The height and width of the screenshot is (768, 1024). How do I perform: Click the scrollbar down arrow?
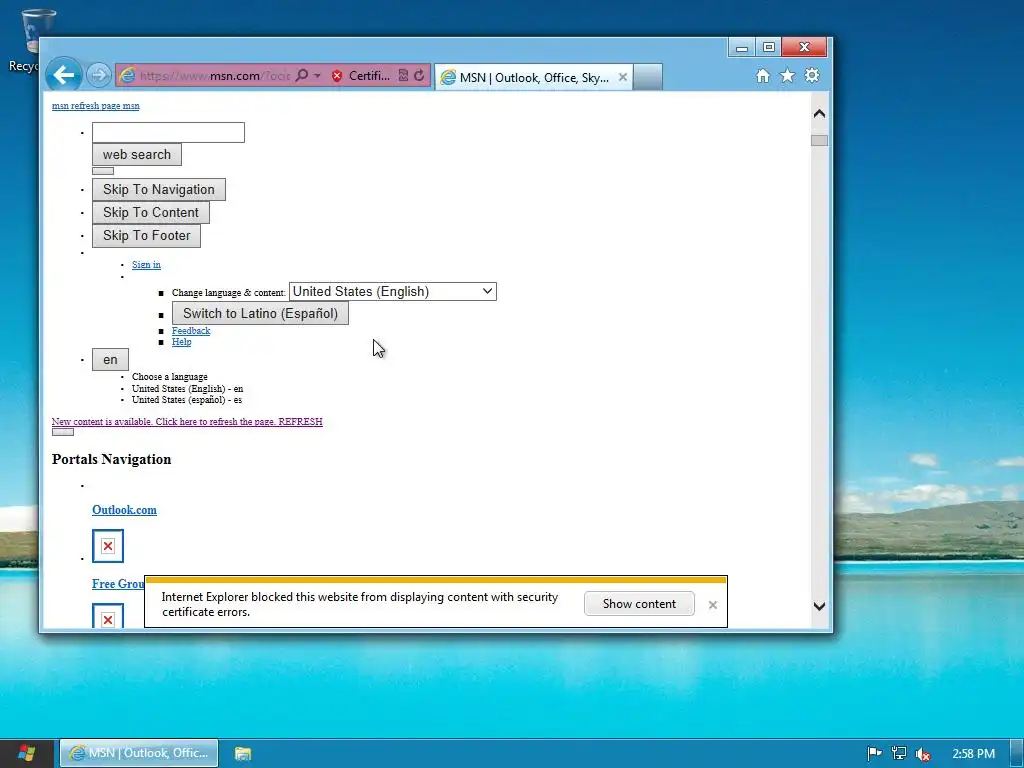tap(820, 606)
